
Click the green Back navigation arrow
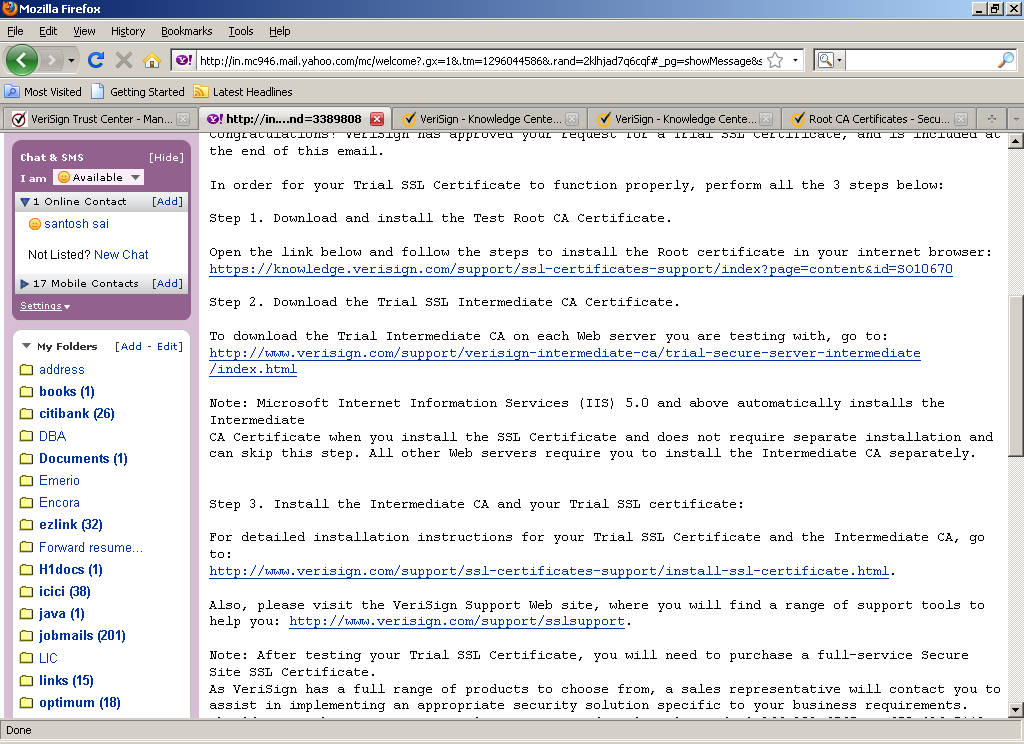tap(22, 60)
